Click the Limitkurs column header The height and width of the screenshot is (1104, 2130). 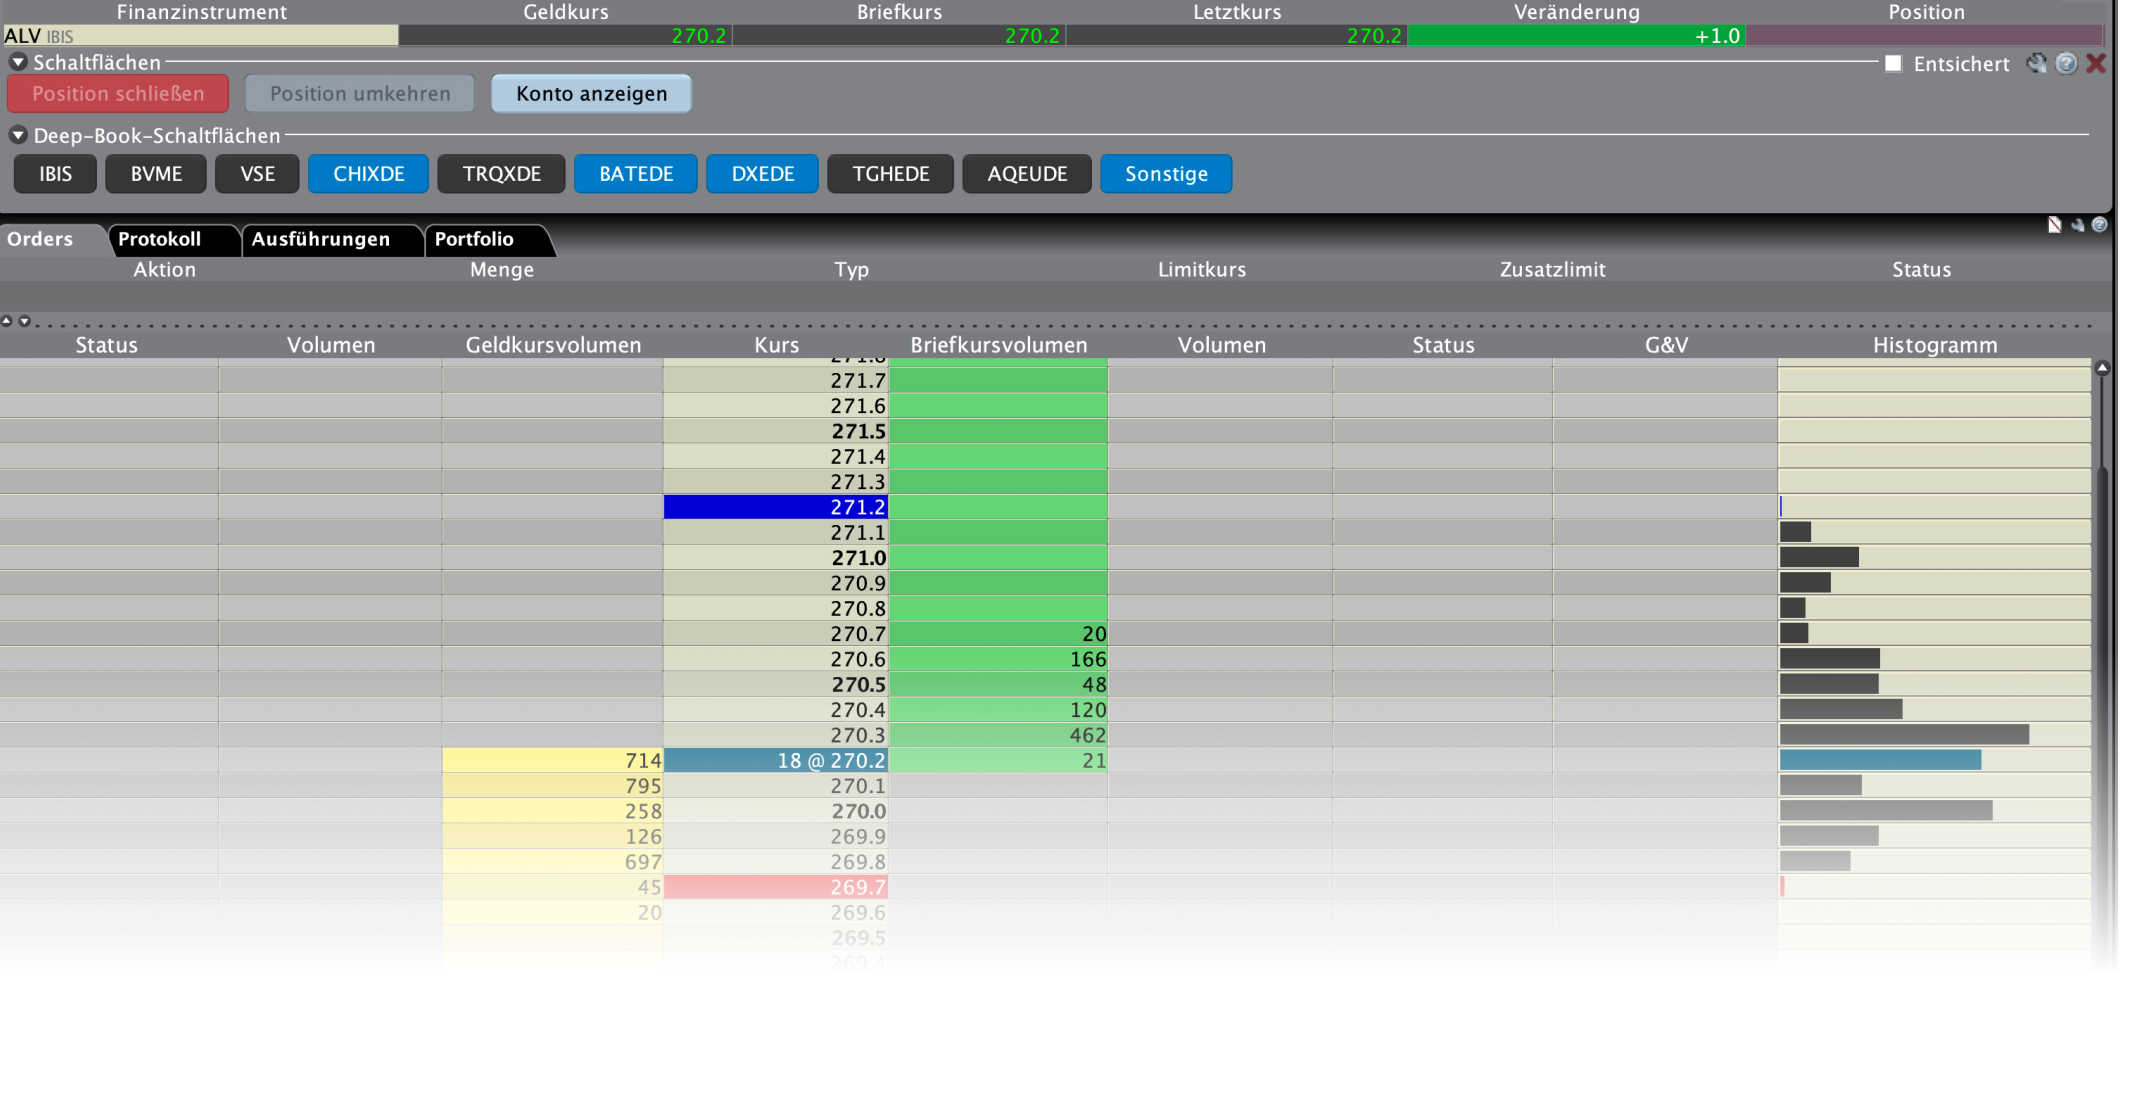pos(1202,270)
